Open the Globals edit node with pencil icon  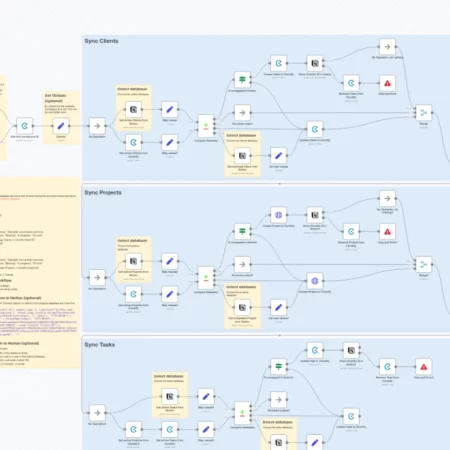(x=61, y=126)
